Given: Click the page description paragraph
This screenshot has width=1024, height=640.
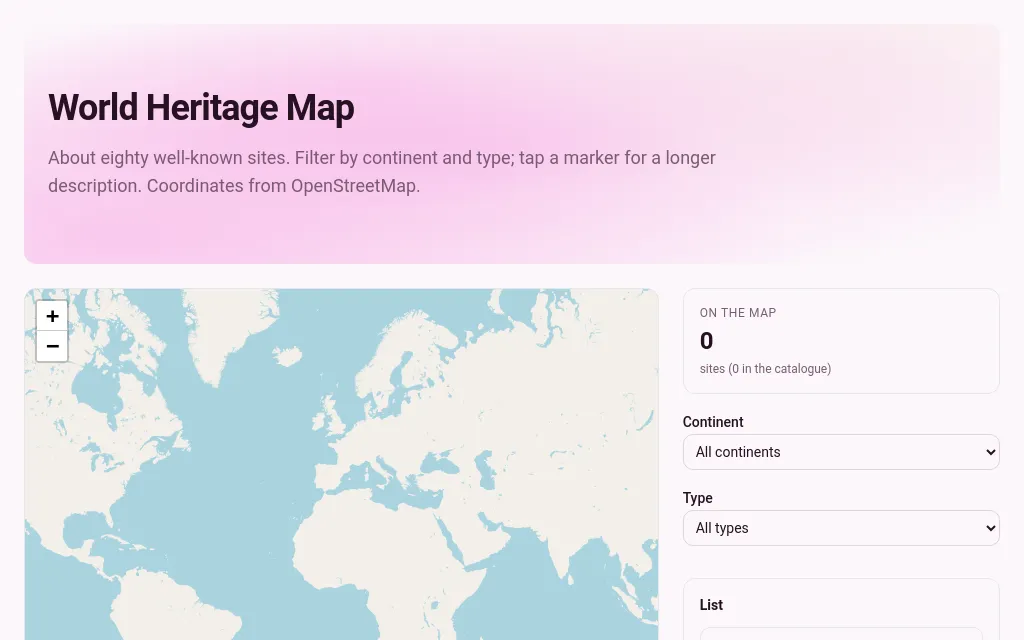Looking at the screenshot, I should pyautogui.click(x=382, y=172).
